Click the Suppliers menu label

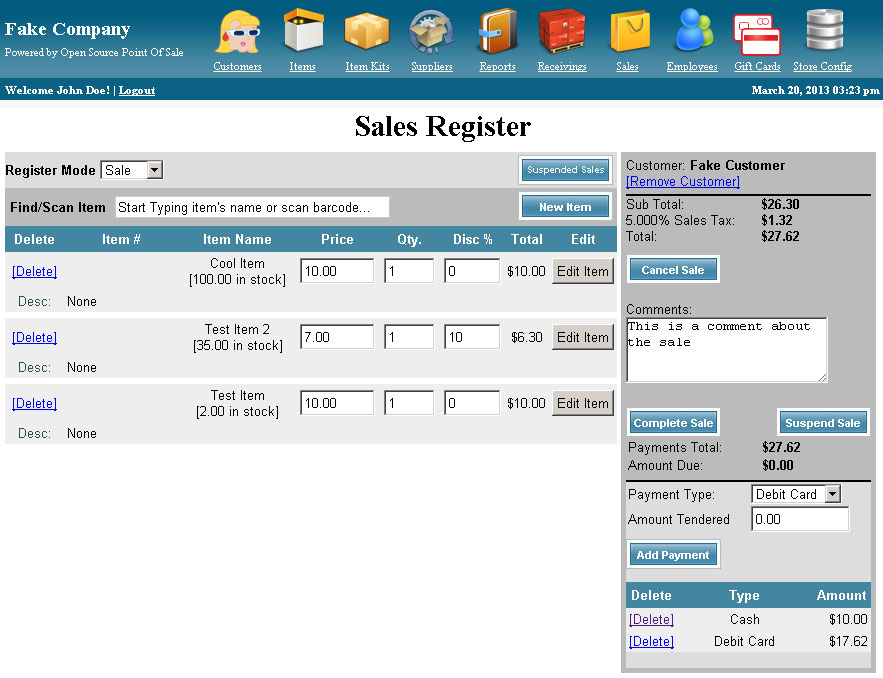tap(432, 66)
